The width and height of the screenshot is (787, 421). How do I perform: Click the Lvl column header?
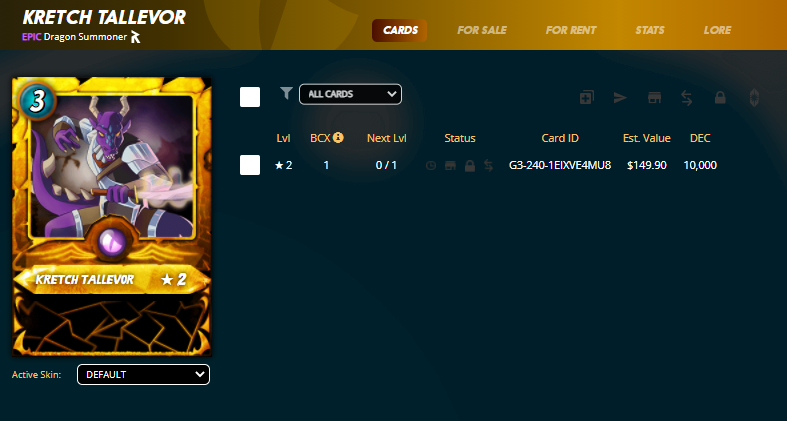tap(284, 138)
